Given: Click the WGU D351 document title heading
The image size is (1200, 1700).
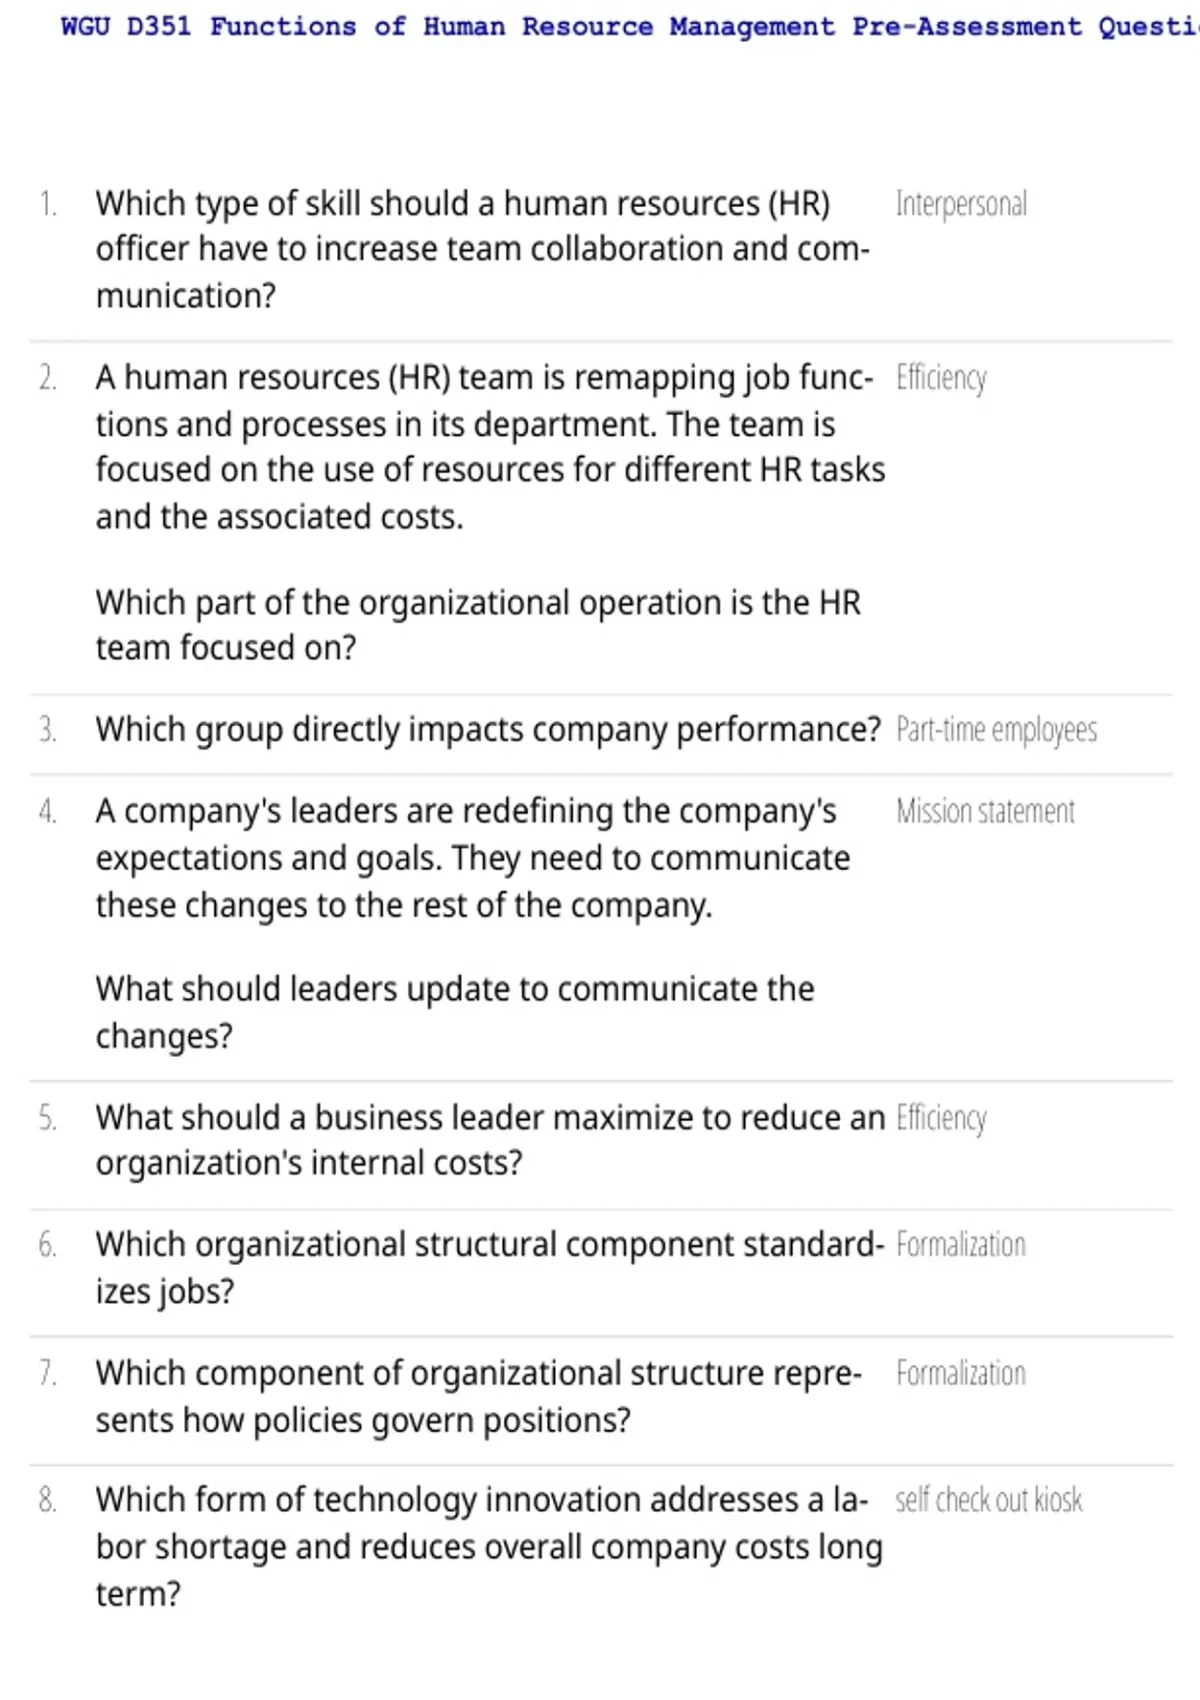Looking at the screenshot, I should point(630,27).
